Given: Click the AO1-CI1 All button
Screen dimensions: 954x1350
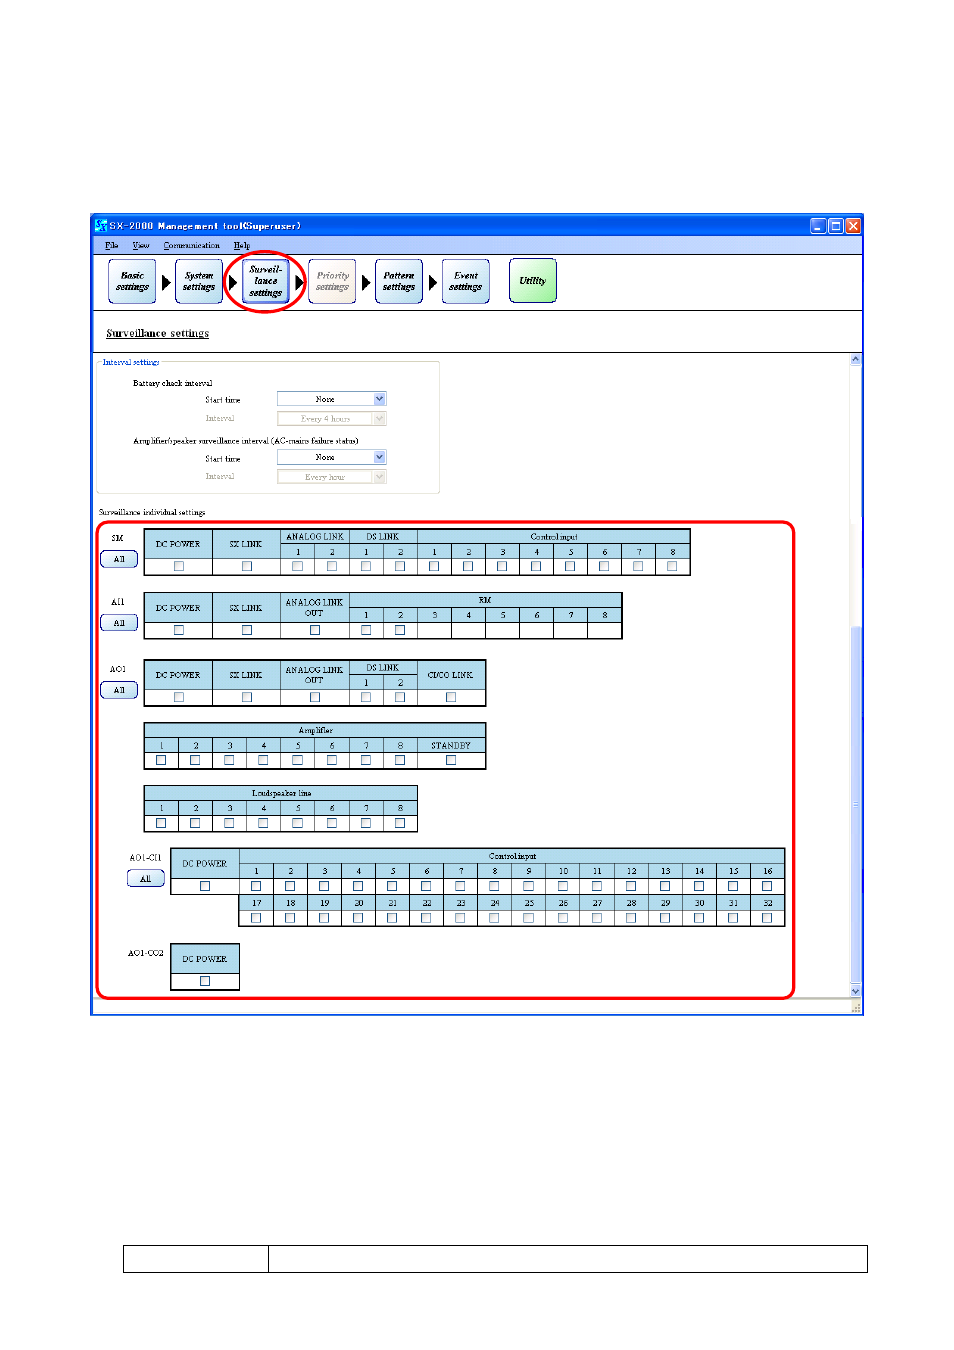Looking at the screenshot, I should point(146,879).
